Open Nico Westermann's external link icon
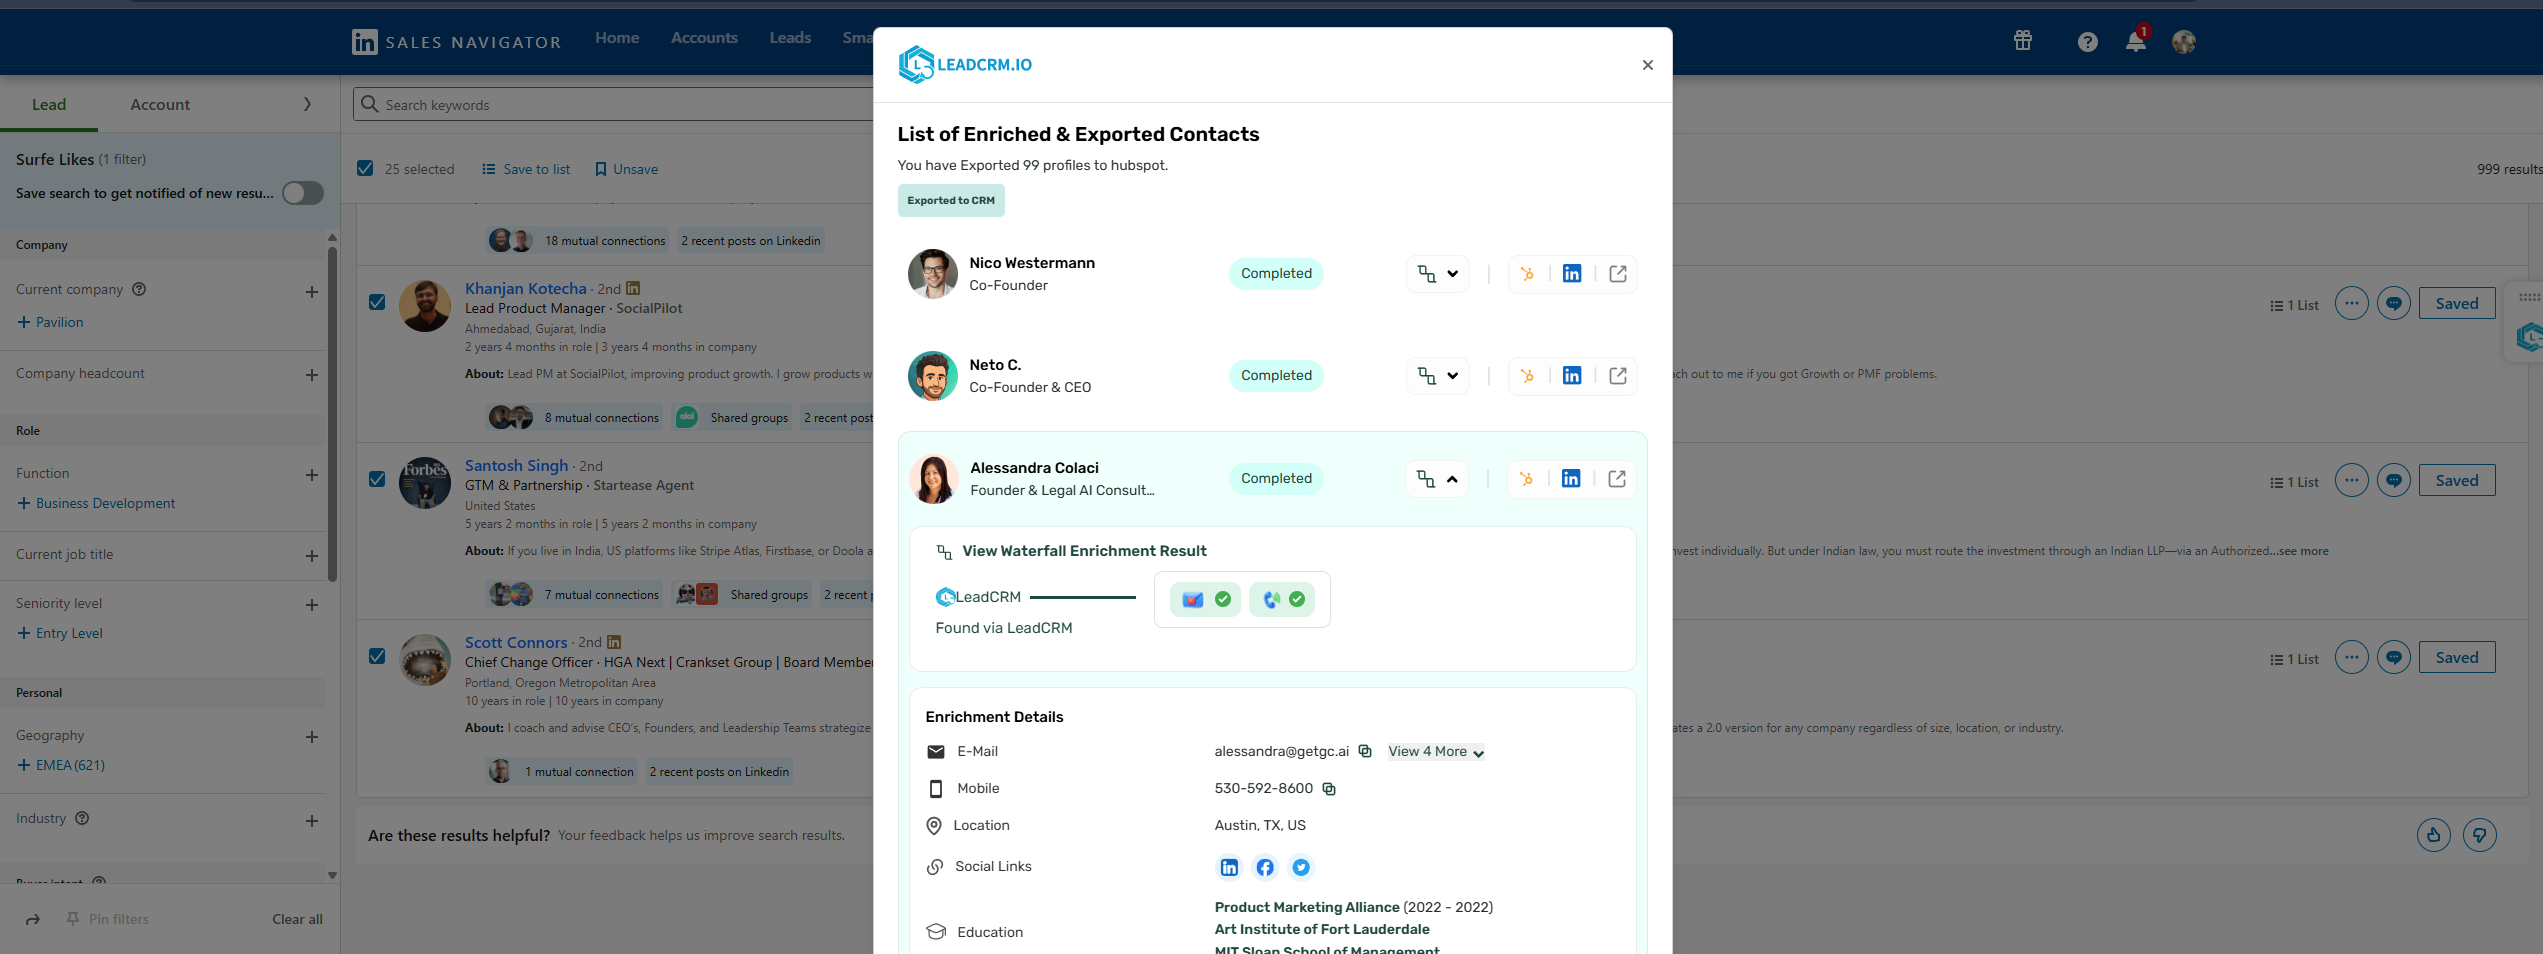Screen dimensions: 2543x954 1618,274
